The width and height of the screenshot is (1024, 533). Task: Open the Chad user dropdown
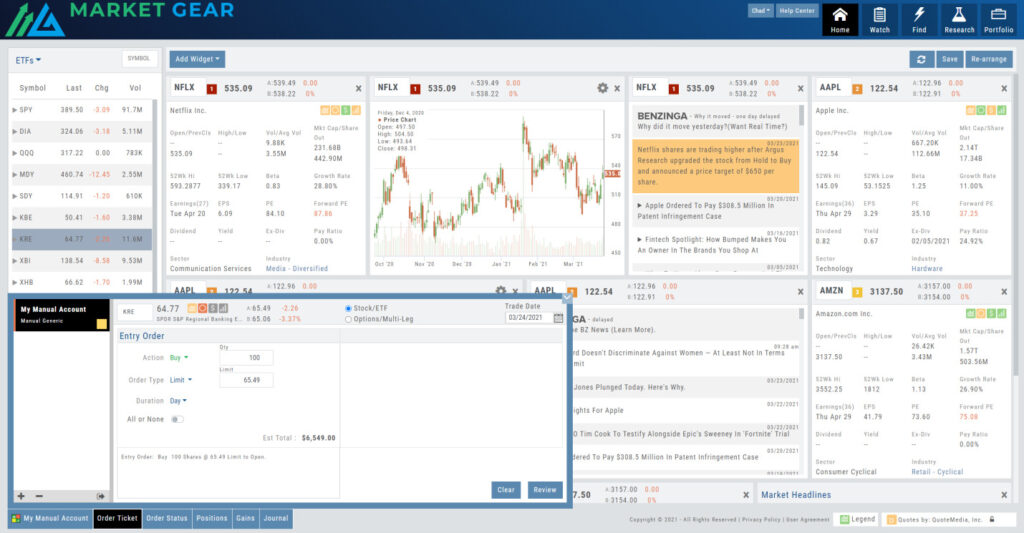pos(760,10)
